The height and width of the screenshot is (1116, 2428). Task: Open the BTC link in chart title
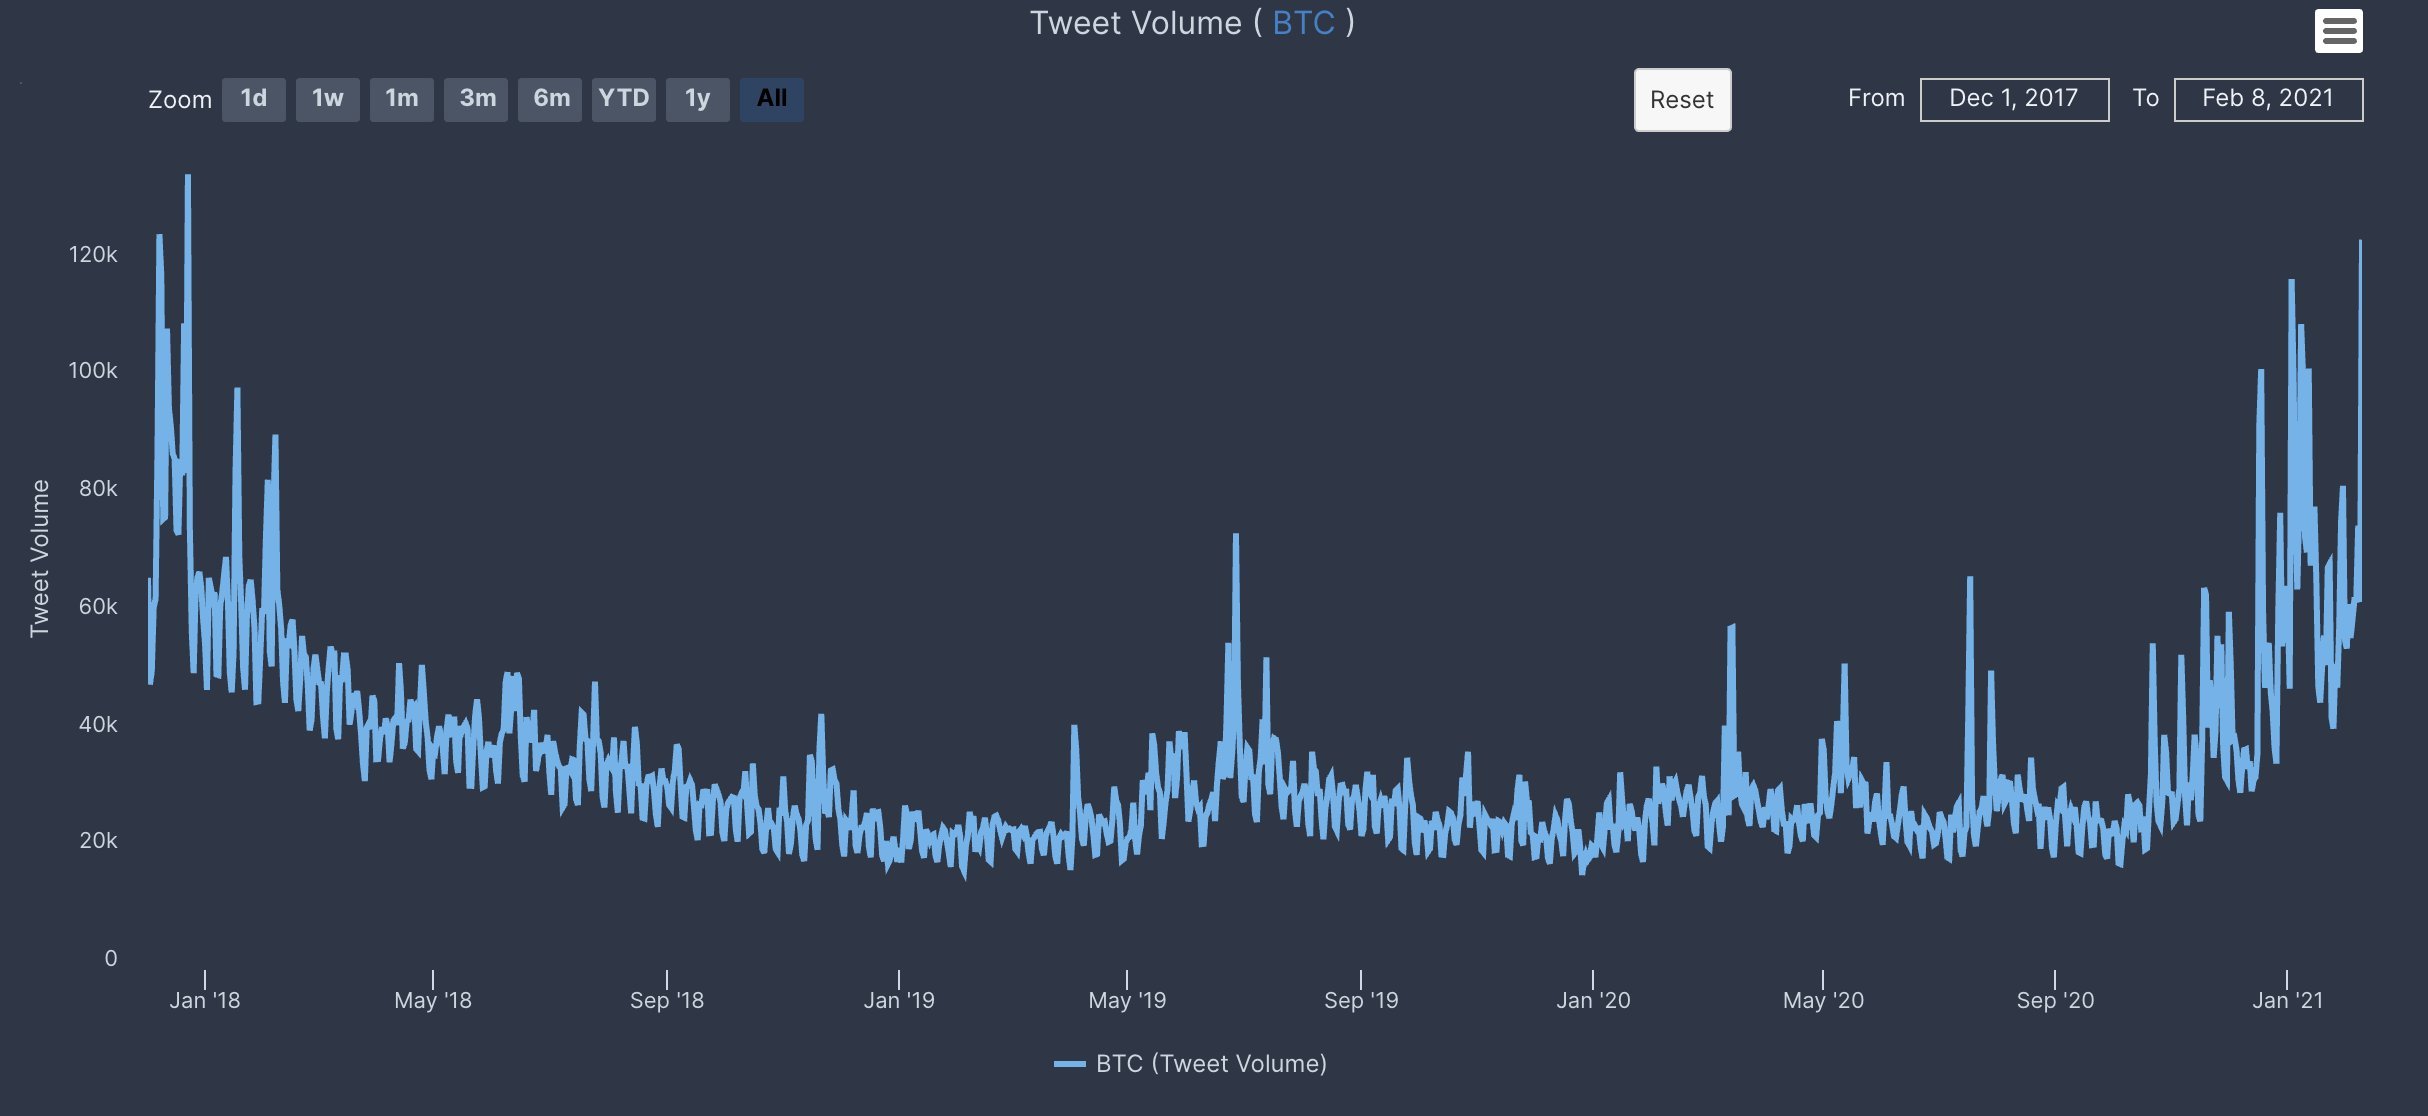tap(1303, 23)
